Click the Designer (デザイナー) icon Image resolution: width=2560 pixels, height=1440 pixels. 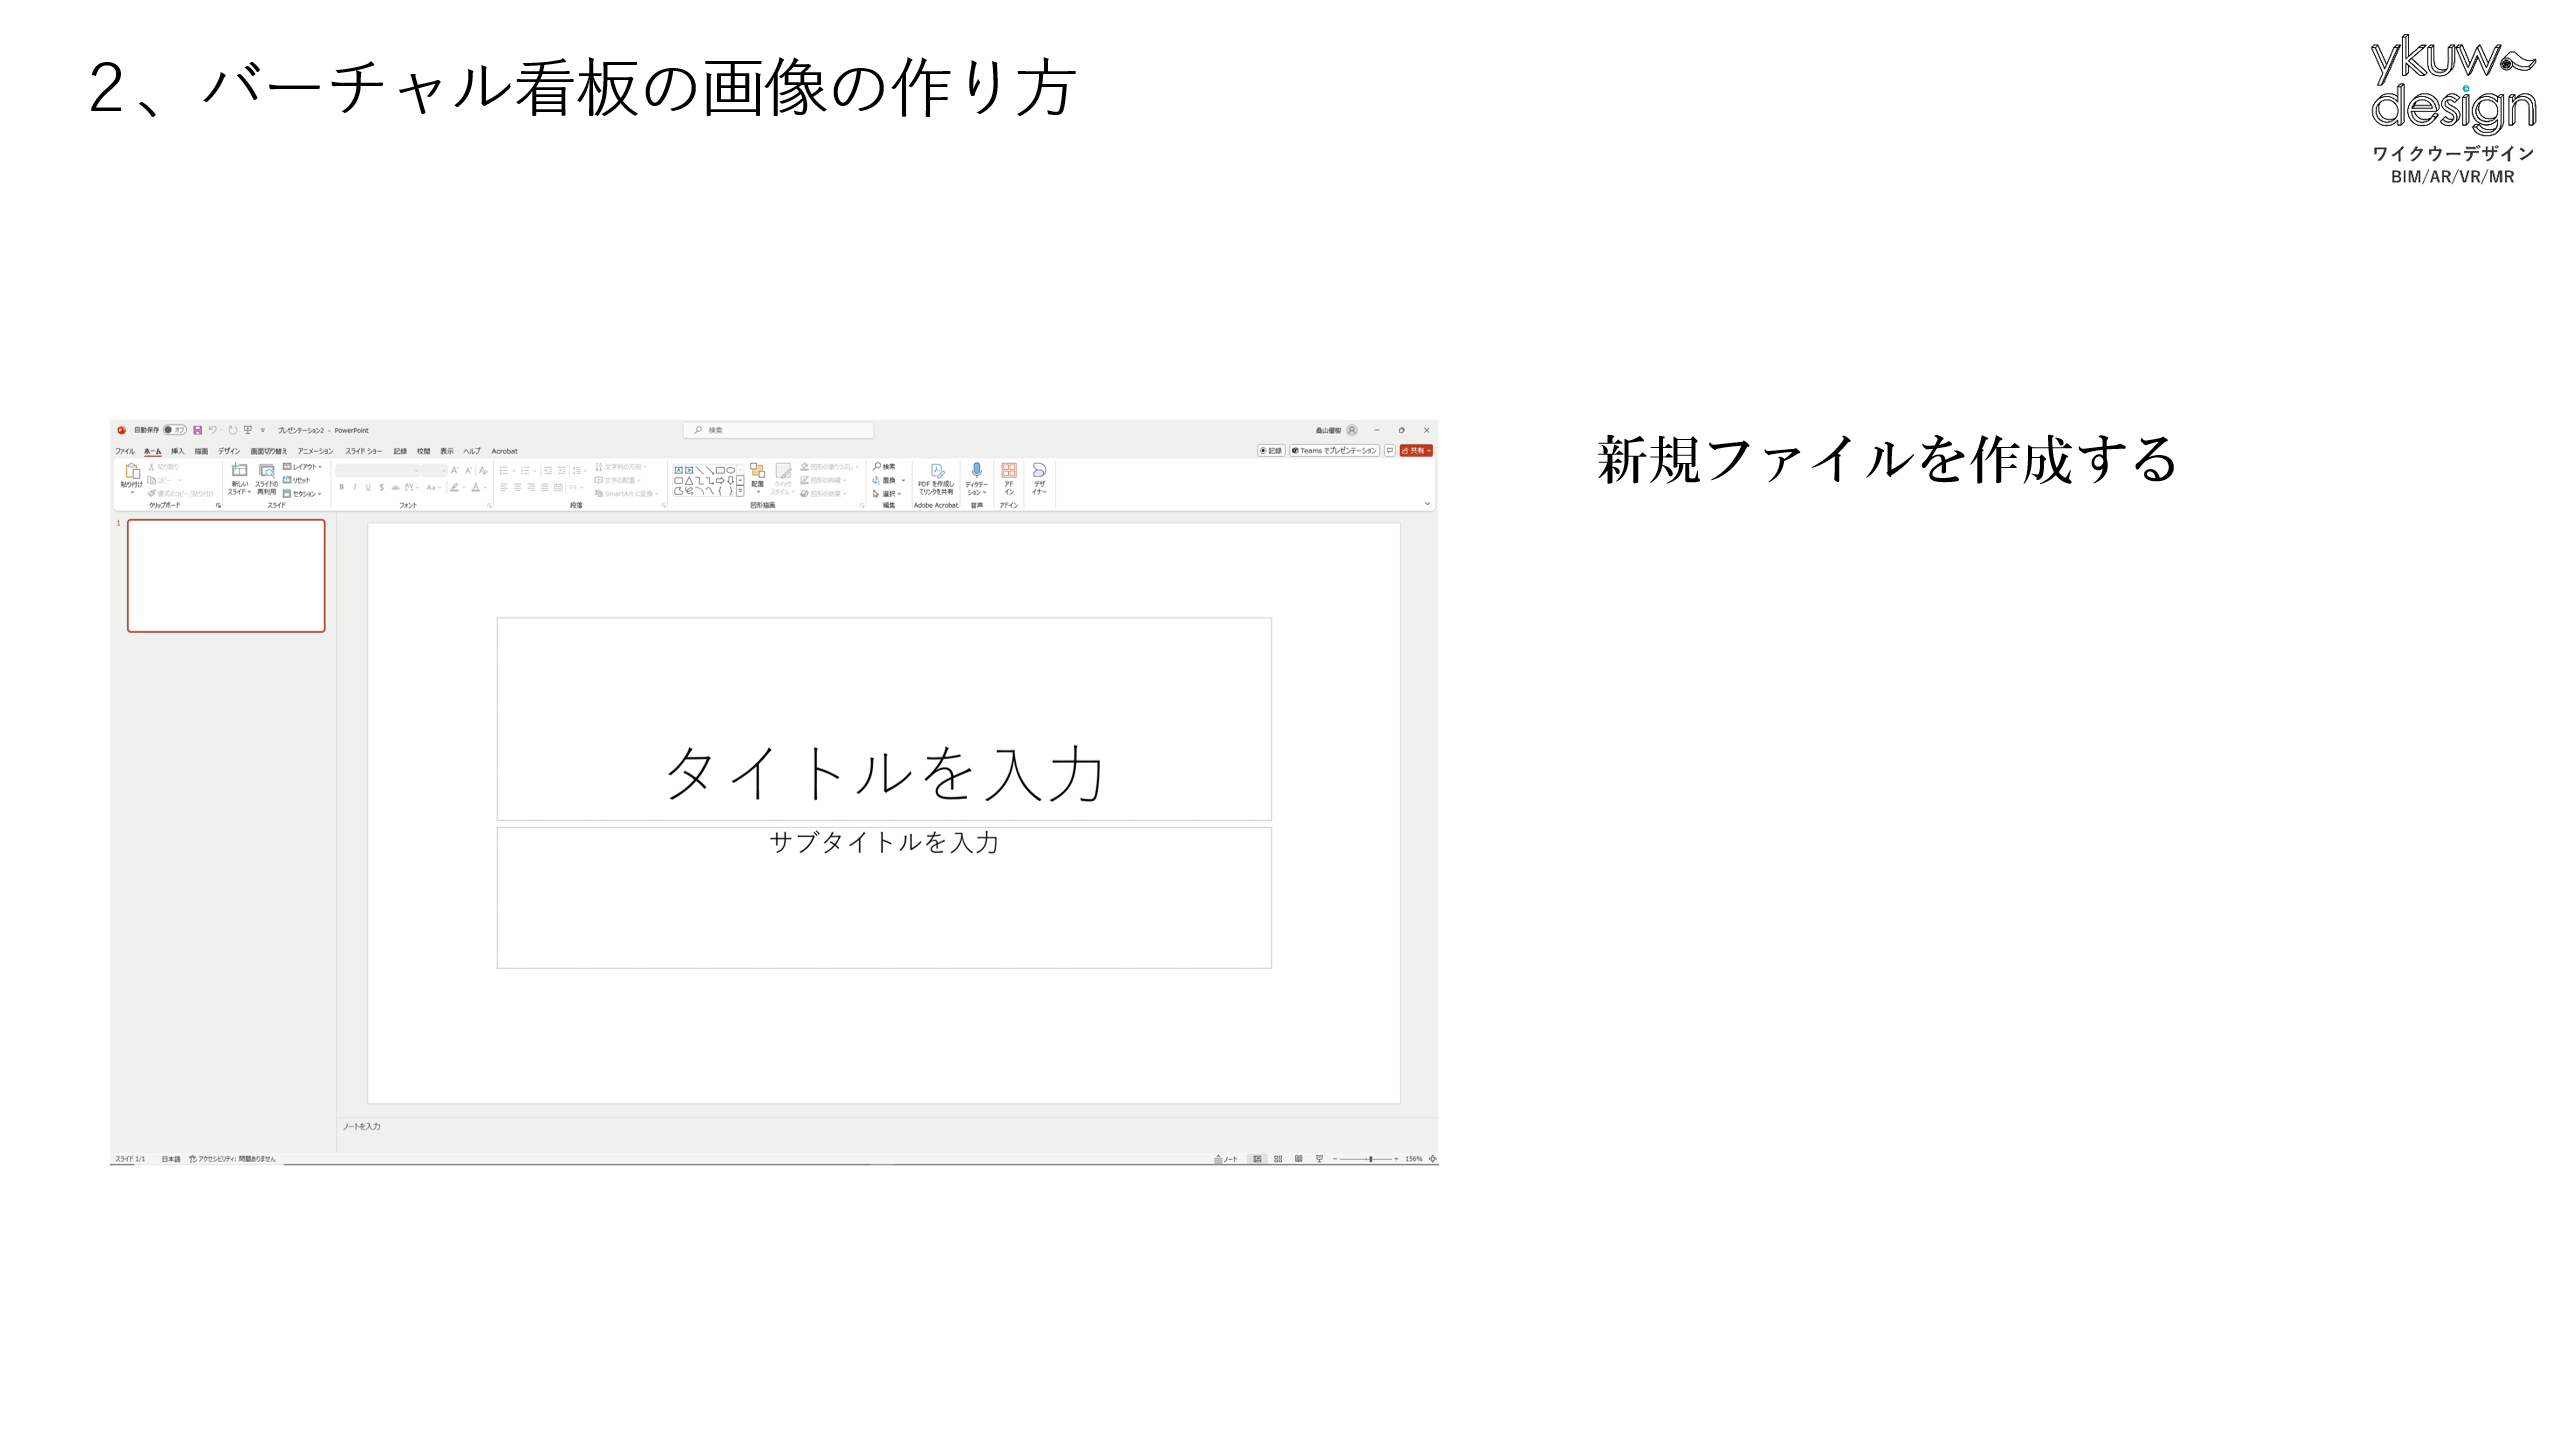pos(1039,471)
